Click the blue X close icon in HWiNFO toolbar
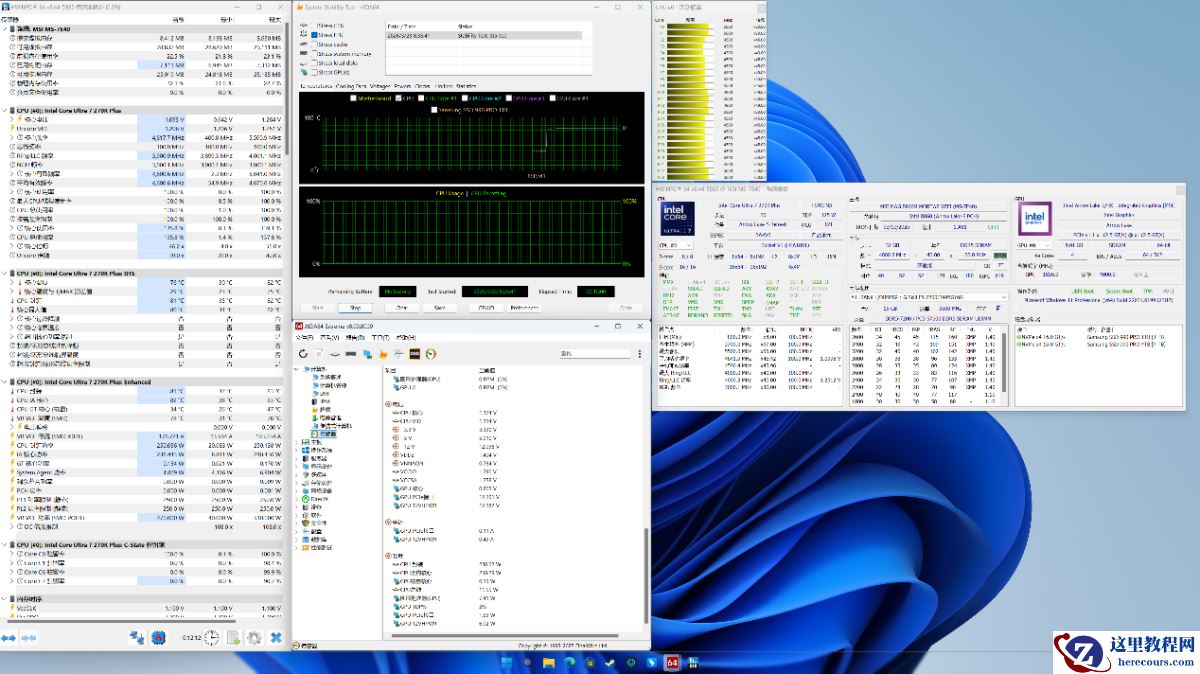Screen dimensions: 1200x674 pos(275,638)
